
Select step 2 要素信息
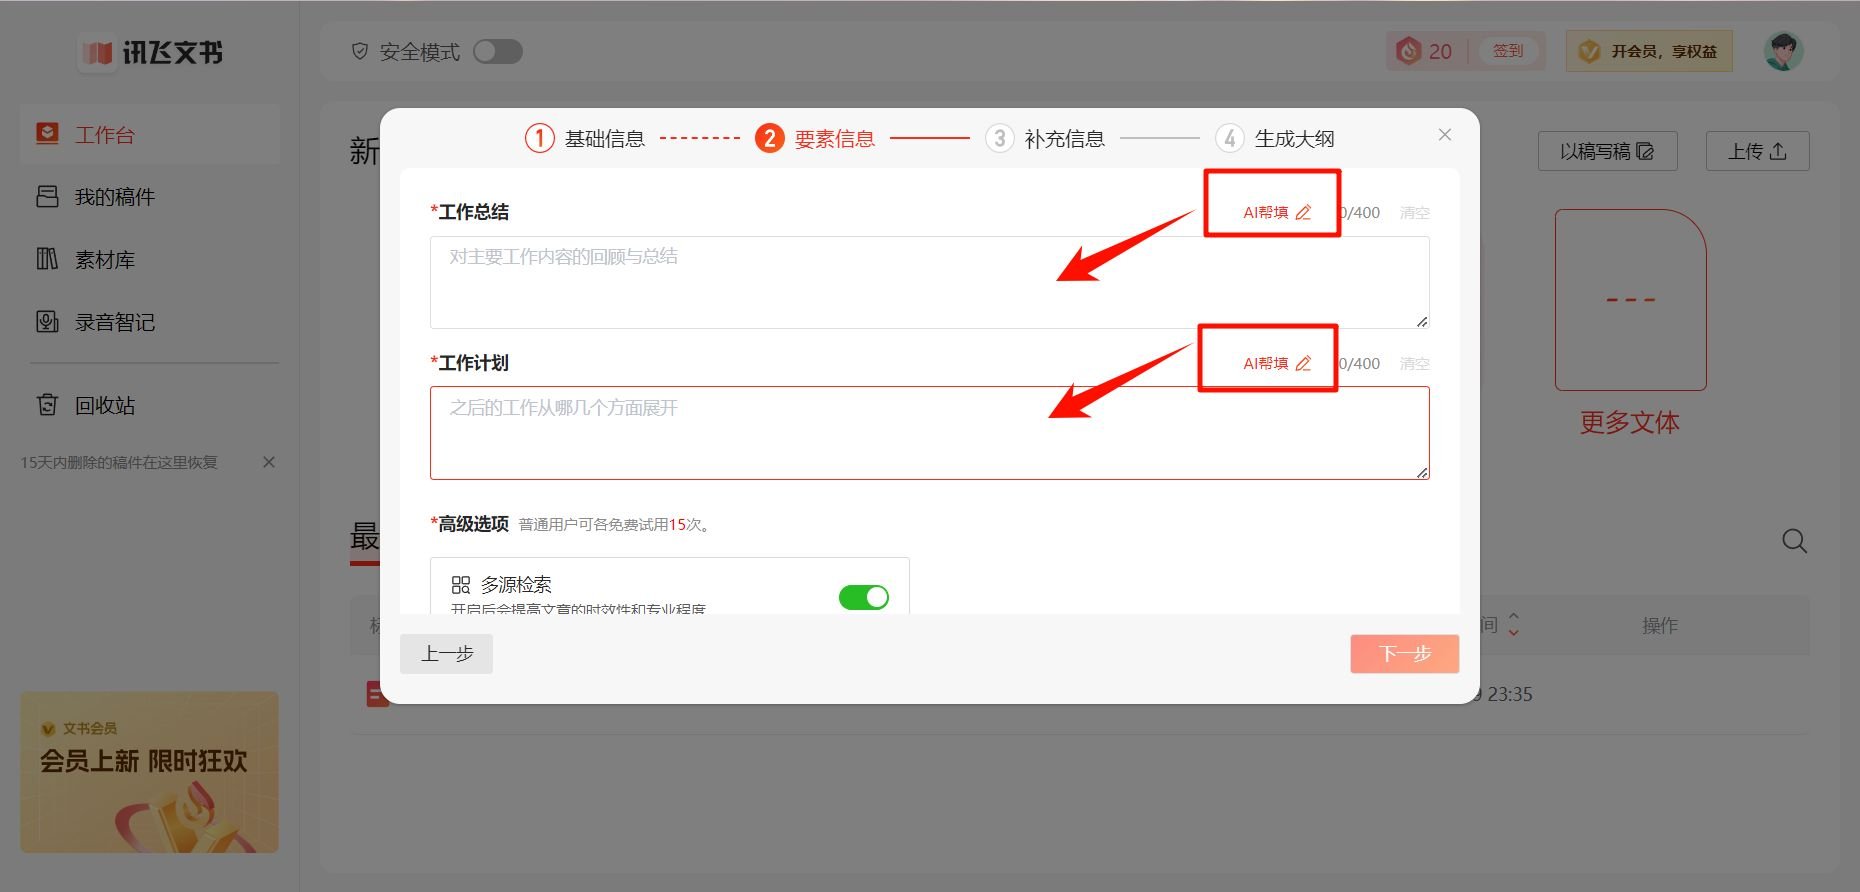(x=815, y=138)
